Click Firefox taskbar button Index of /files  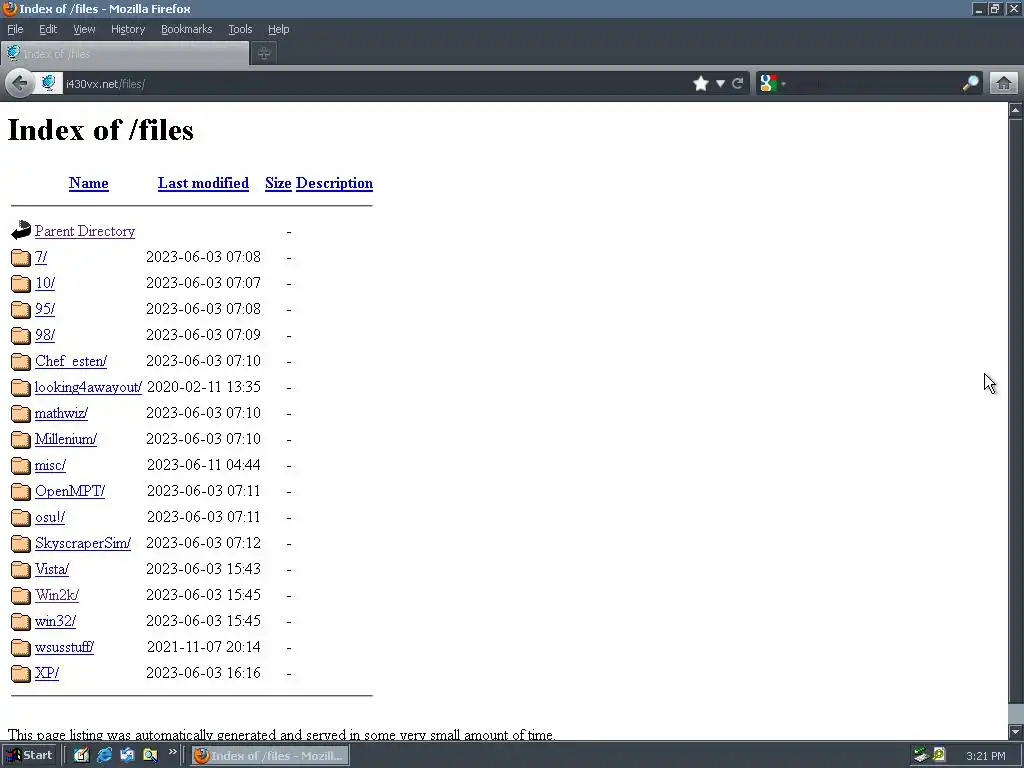click(x=270, y=756)
